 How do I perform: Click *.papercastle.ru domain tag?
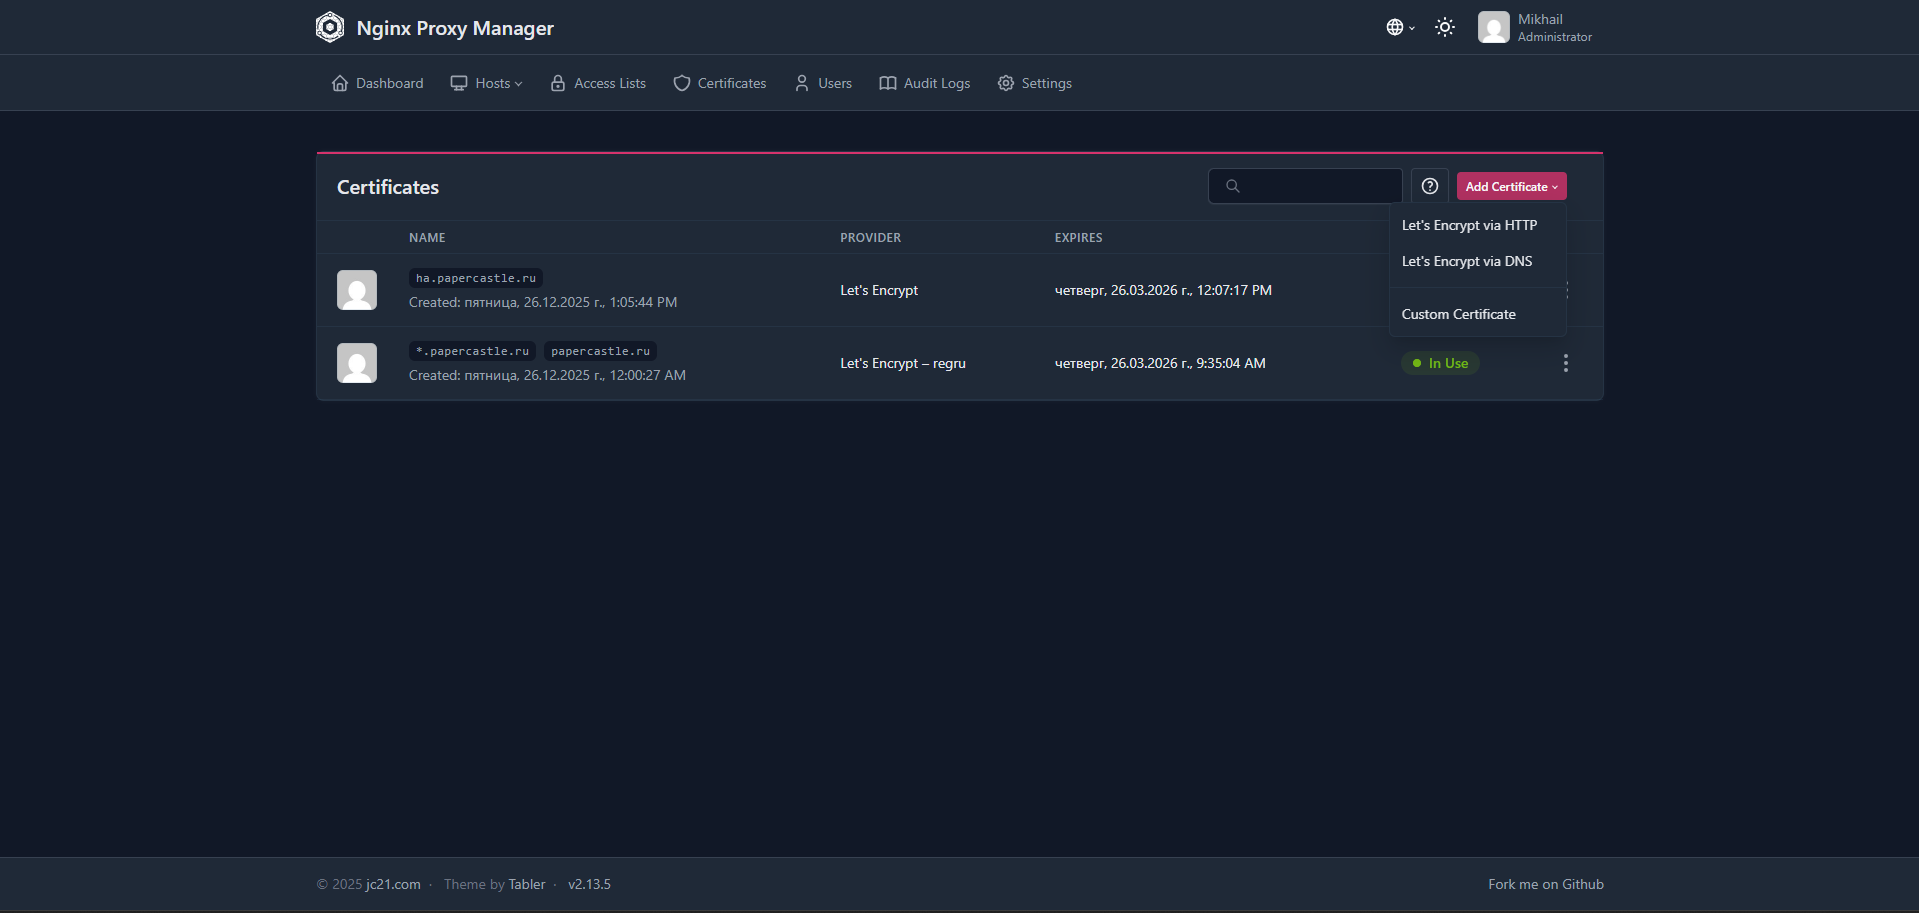472,351
